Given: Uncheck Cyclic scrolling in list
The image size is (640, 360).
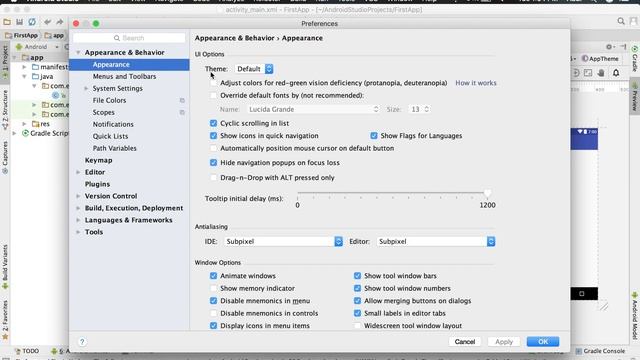Looking at the screenshot, I should point(213,123).
